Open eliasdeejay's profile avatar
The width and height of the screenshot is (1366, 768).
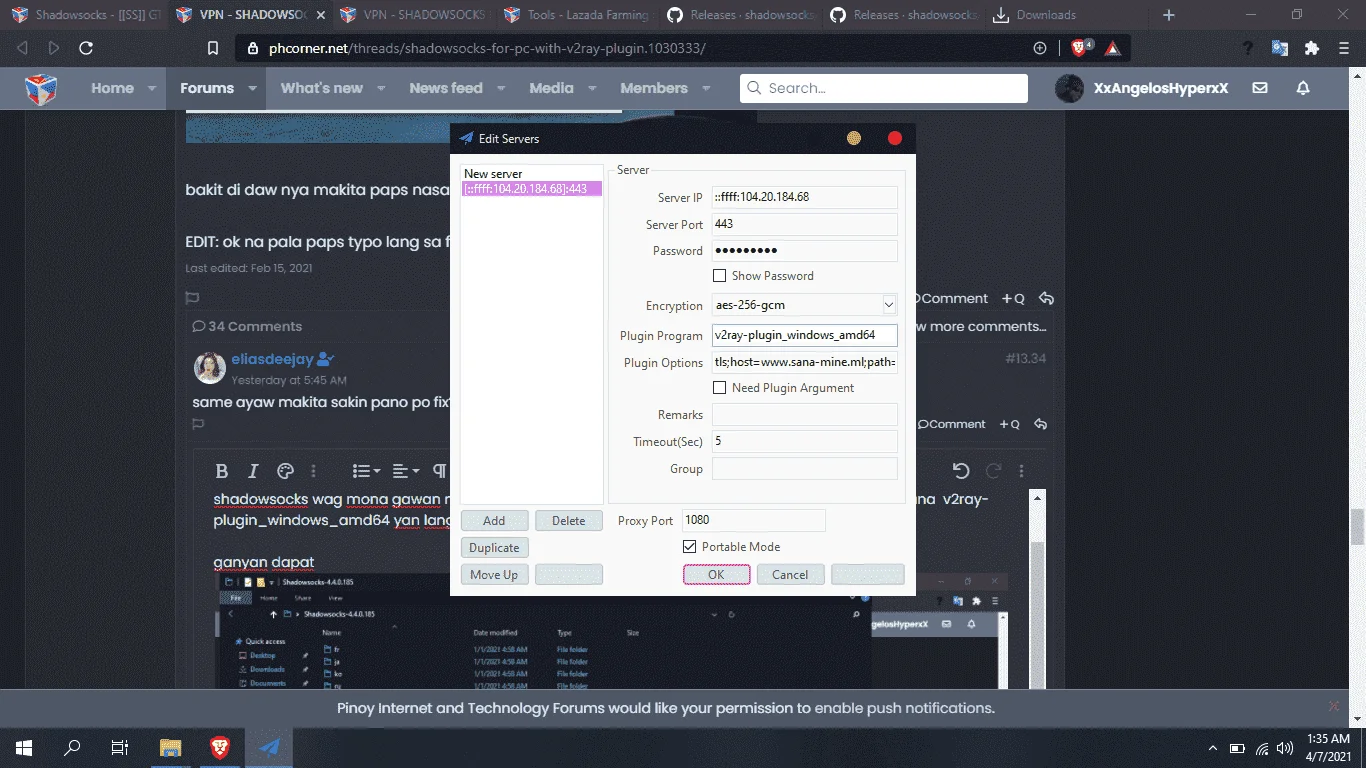point(209,368)
